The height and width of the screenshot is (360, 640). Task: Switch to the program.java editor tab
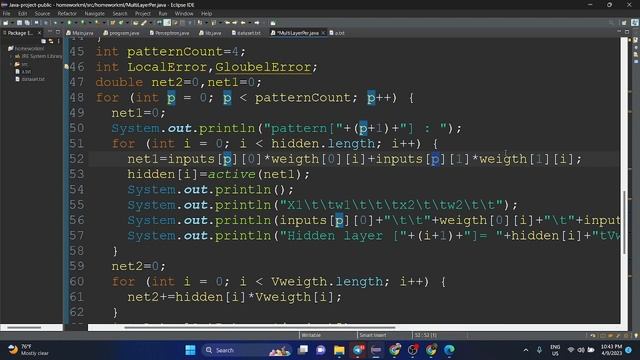(122, 33)
